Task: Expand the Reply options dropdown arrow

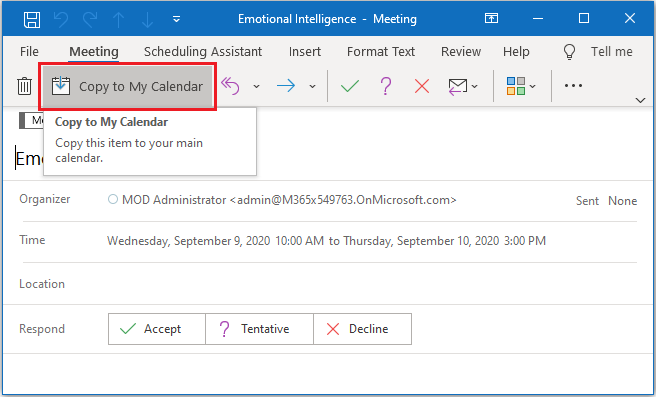Action: [x=256, y=86]
